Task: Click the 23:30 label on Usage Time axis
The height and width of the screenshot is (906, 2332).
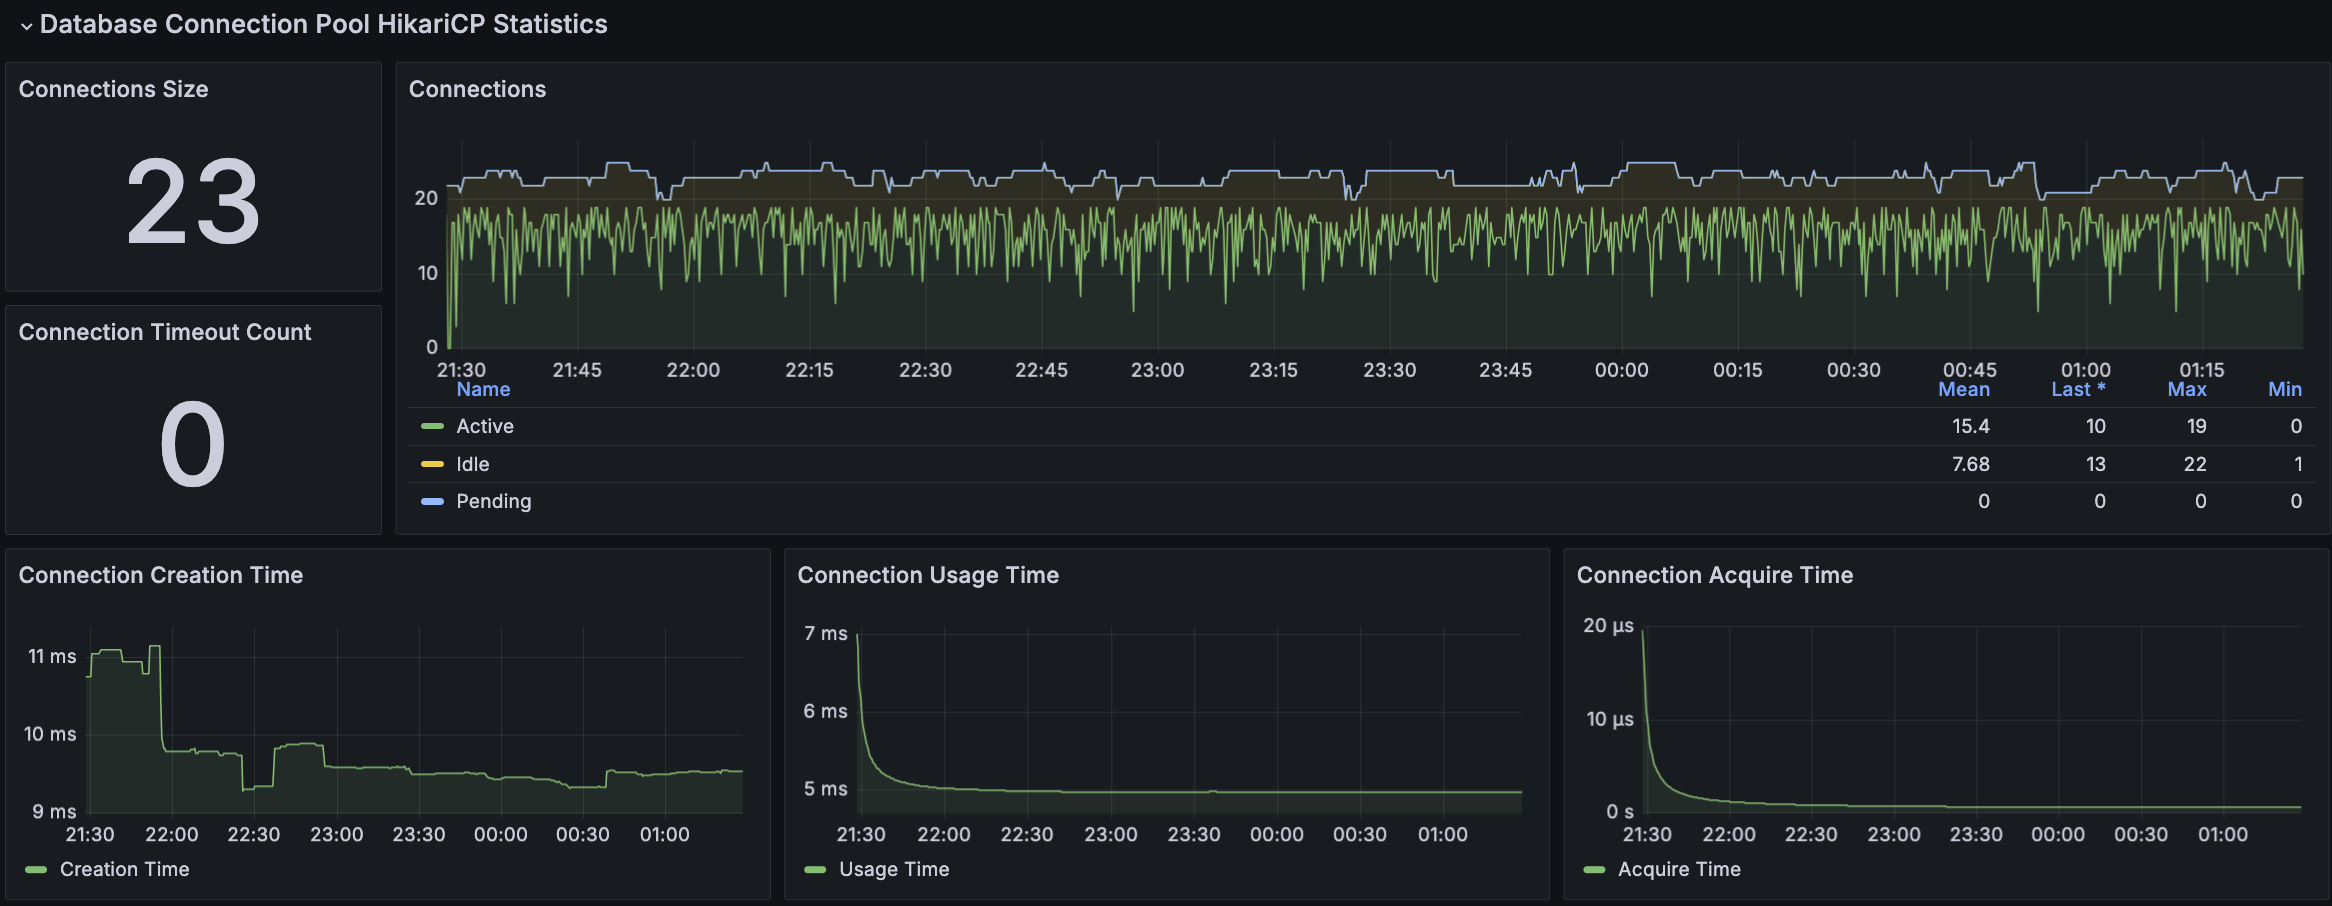Action: (x=1194, y=834)
